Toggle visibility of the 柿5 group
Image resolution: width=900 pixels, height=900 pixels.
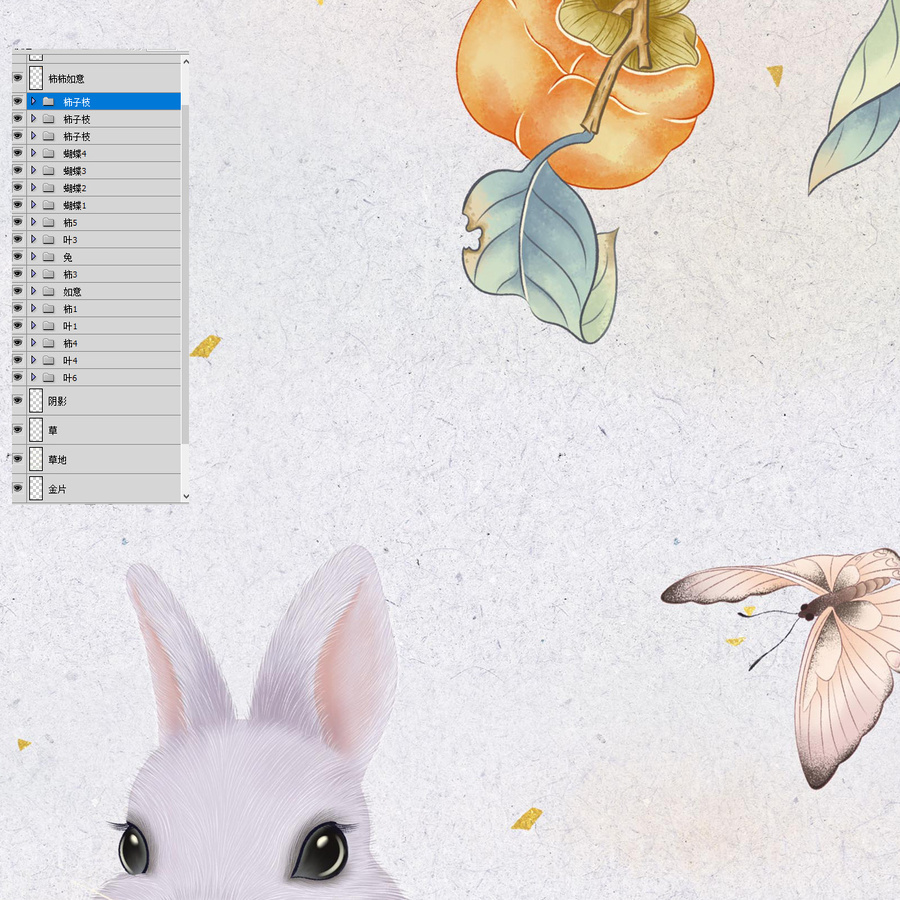pyautogui.click(x=18, y=222)
